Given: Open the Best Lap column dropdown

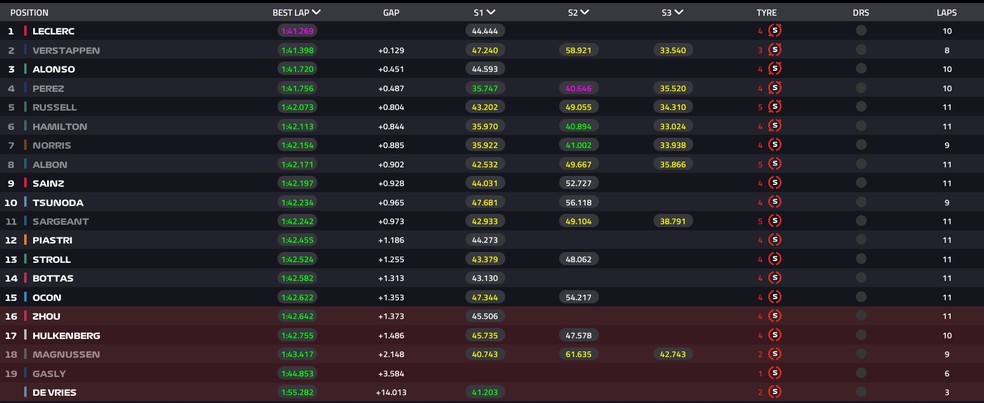Looking at the screenshot, I should (x=316, y=13).
